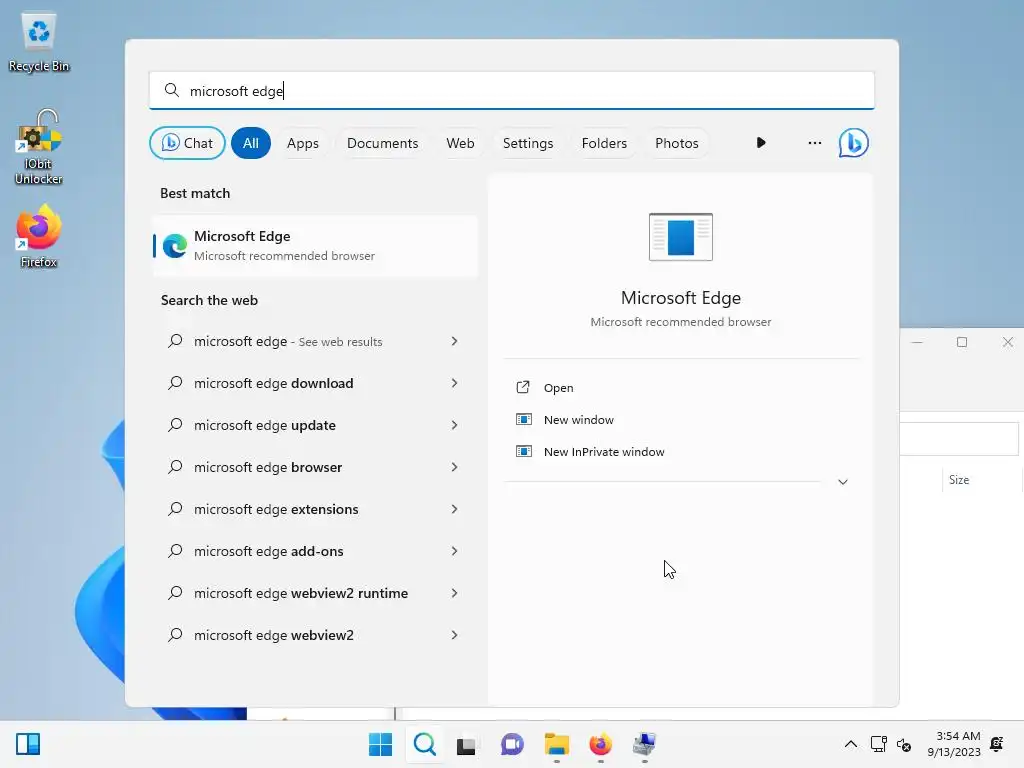Open the Widgets icon at taskbar left
This screenshot has width=1024, height=768.
28,744
